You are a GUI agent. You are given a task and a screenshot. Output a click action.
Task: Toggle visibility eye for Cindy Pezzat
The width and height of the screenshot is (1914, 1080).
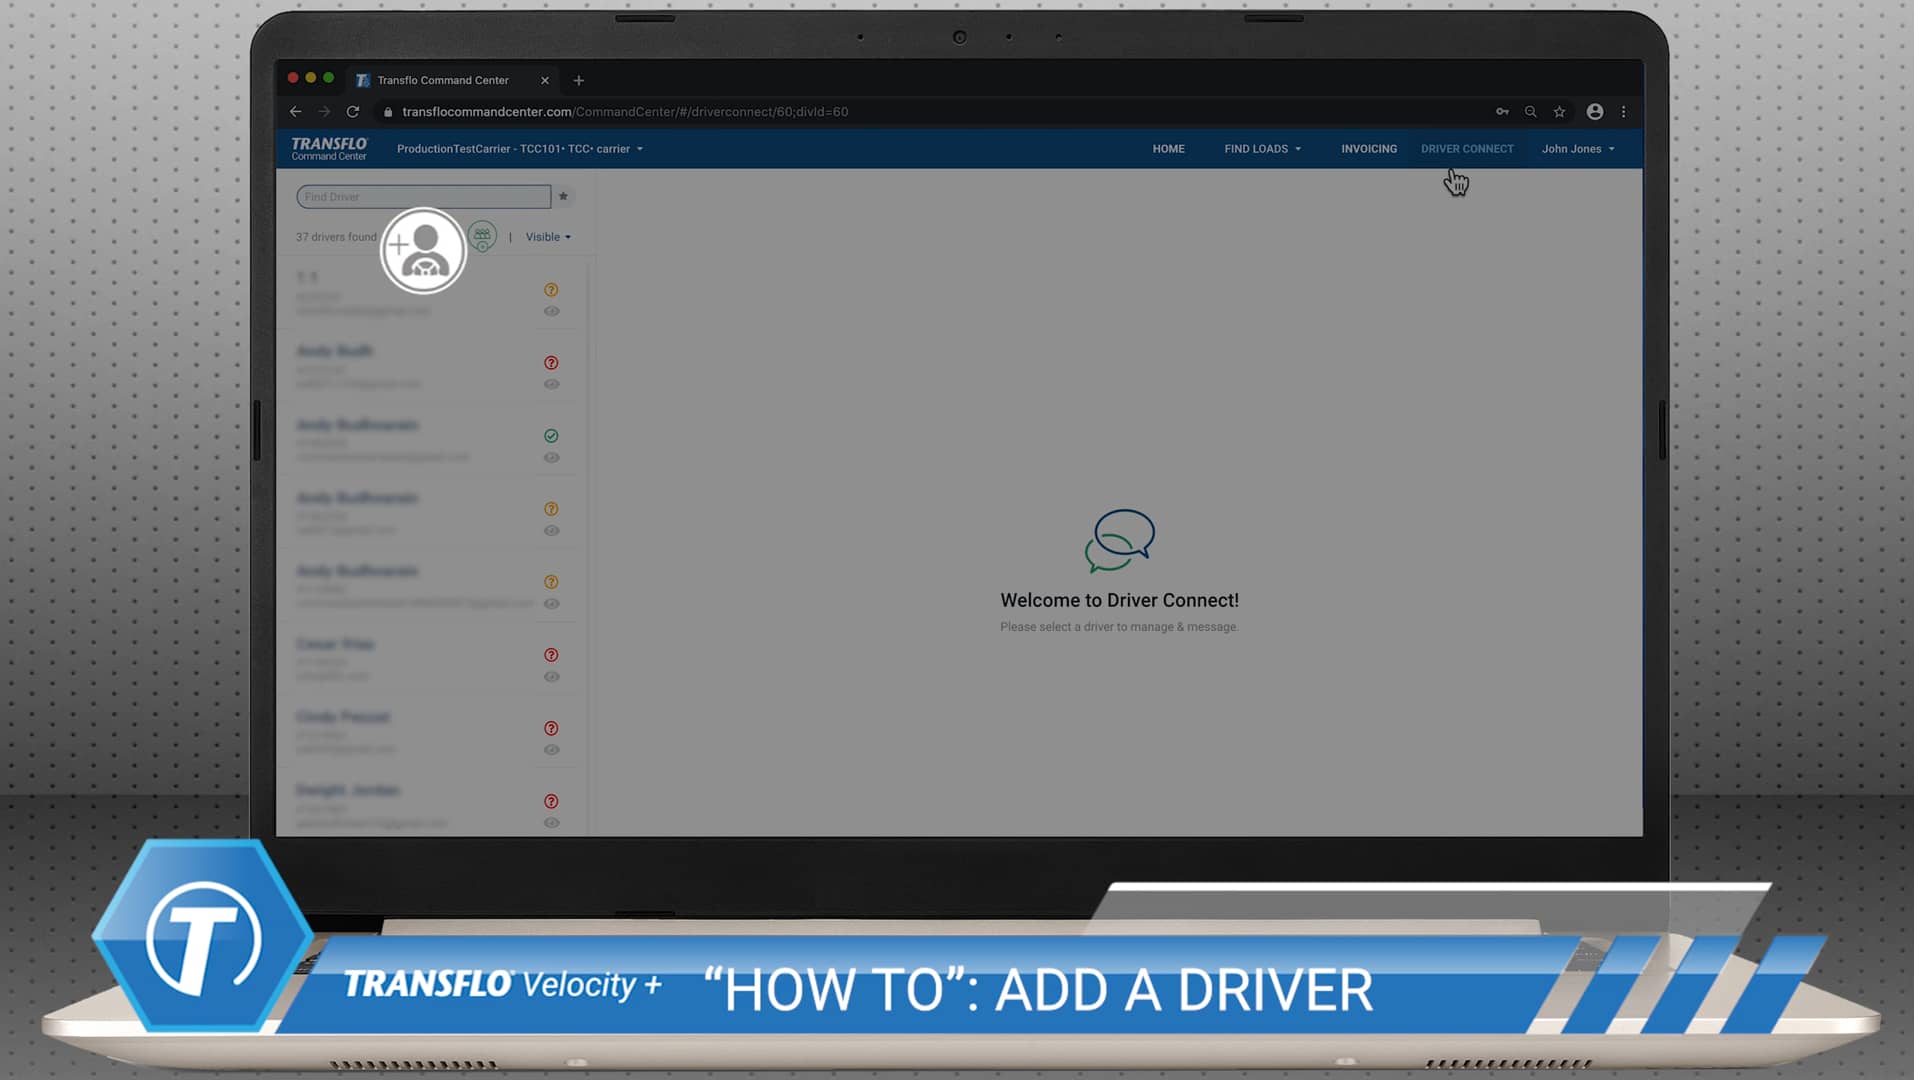tap(551, 750)
